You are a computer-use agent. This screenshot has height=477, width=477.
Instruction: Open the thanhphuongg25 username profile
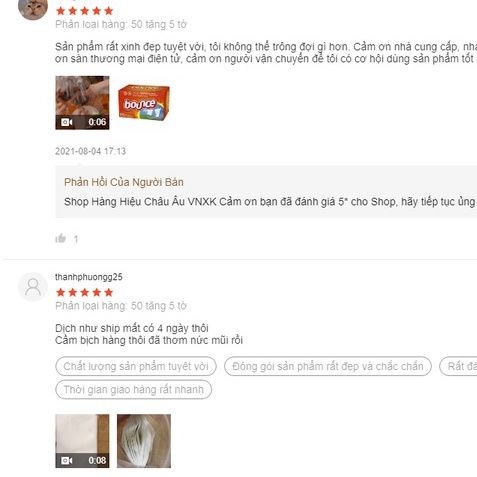[89, 277]
